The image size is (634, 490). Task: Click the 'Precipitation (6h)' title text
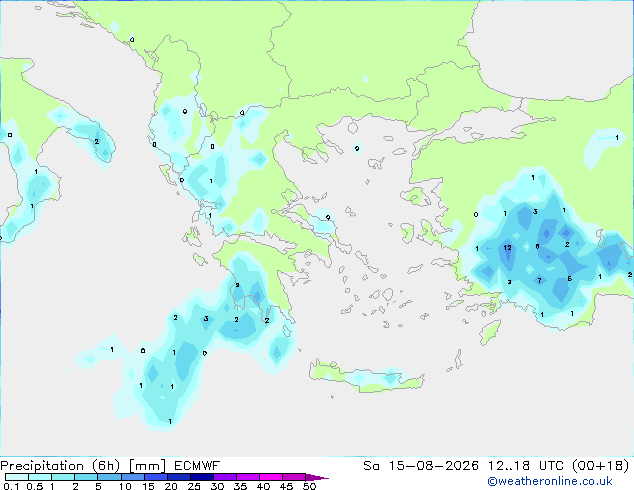60,466
